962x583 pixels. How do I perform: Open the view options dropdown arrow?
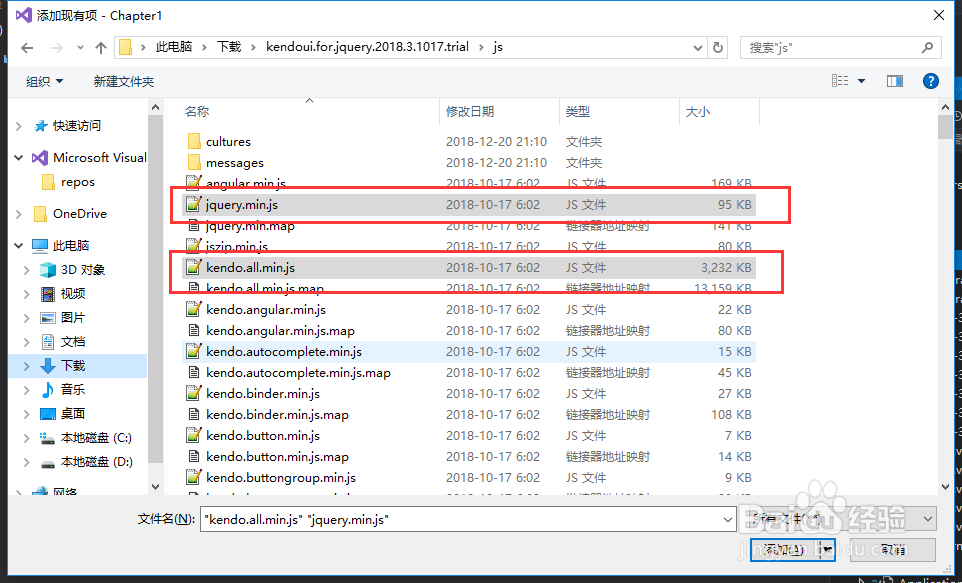click(x=861, y=81)
